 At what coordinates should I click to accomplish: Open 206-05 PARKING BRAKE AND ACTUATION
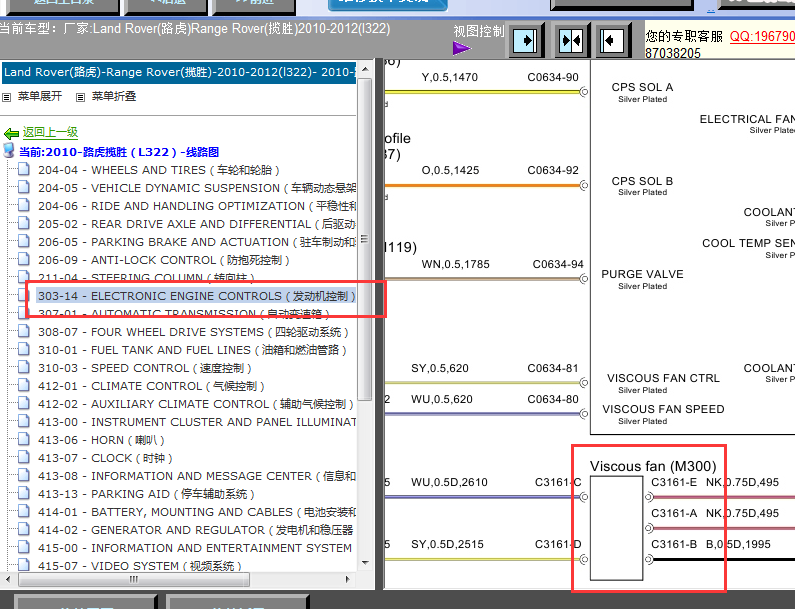click(197, 242)
